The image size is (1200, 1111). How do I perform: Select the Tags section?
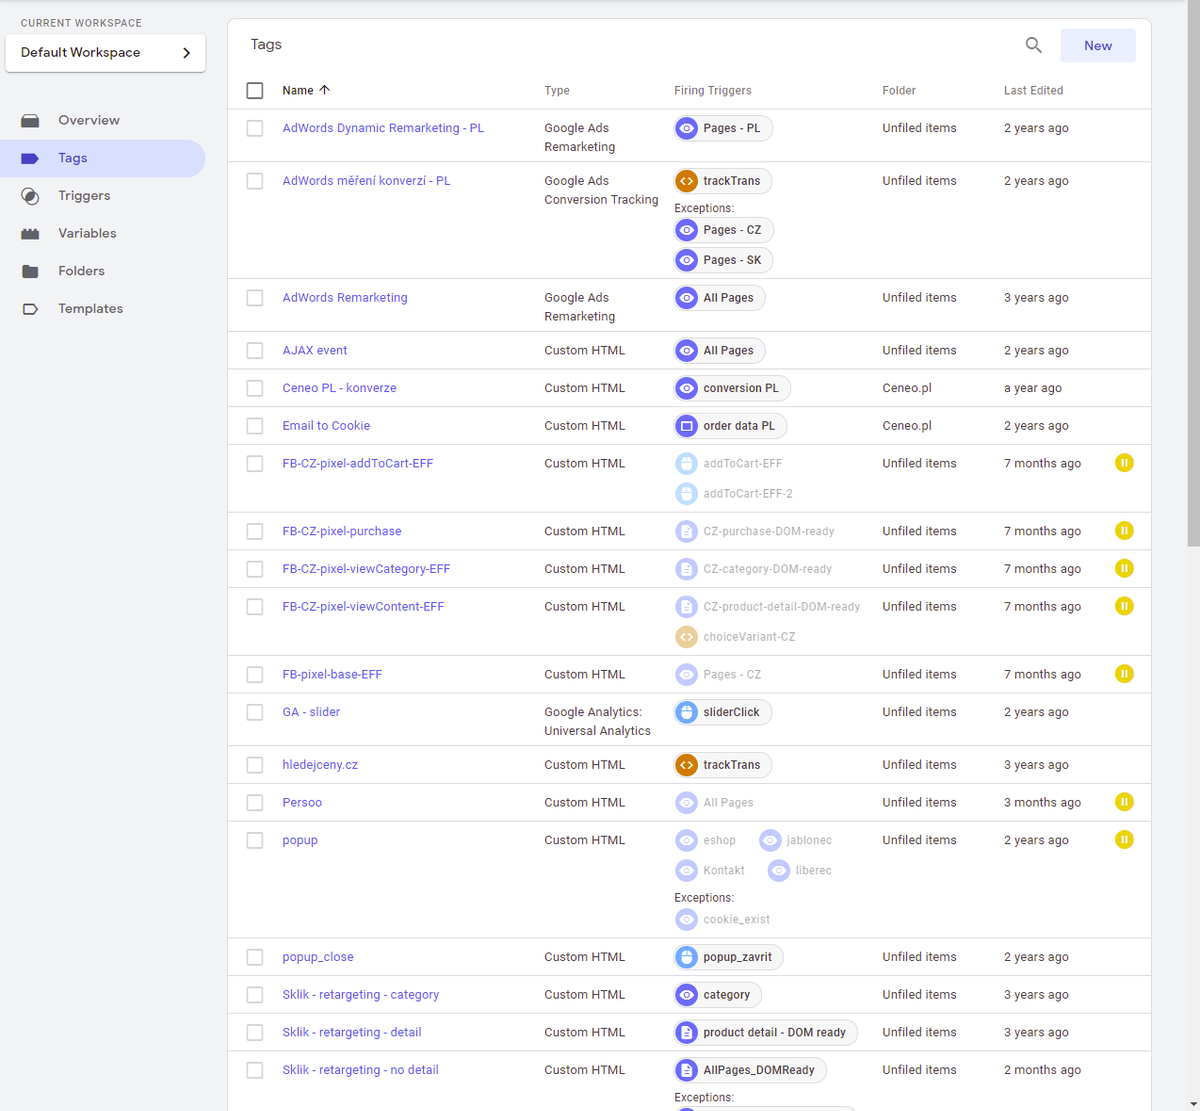click(x=102, y=158)
